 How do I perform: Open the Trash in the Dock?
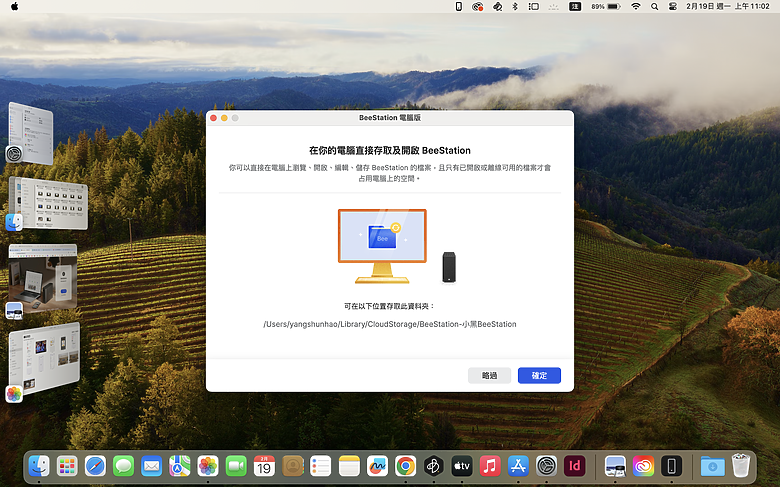pos(741,465)
